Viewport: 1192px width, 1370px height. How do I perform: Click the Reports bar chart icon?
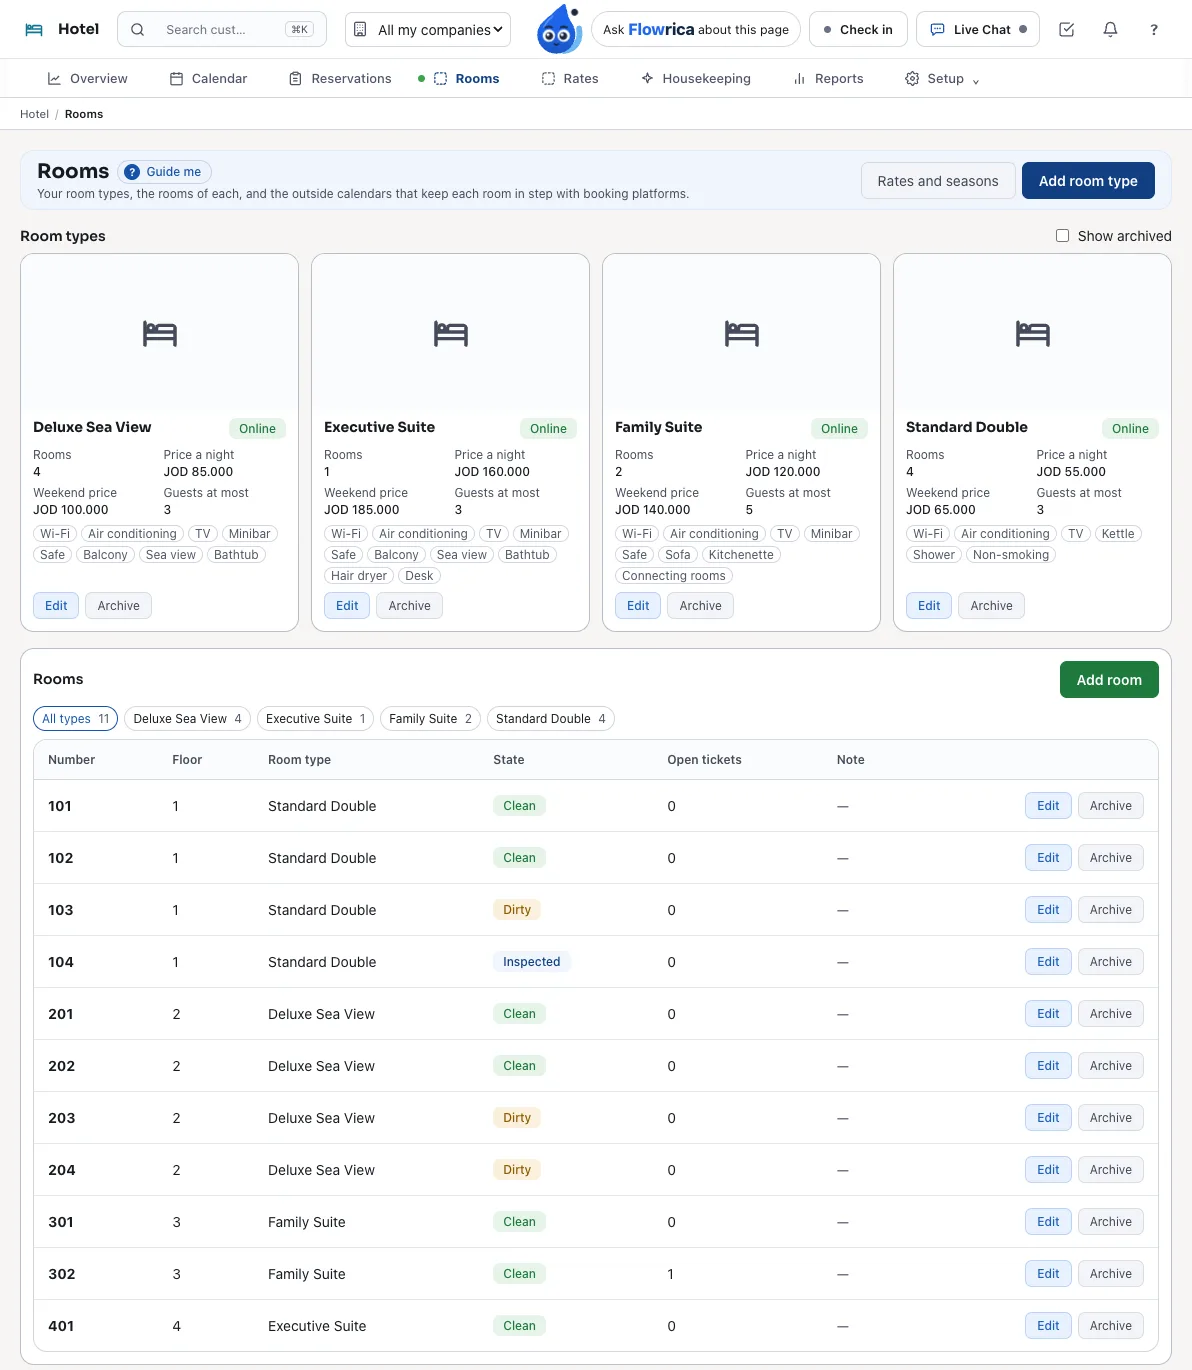click(x=799, y=79)
